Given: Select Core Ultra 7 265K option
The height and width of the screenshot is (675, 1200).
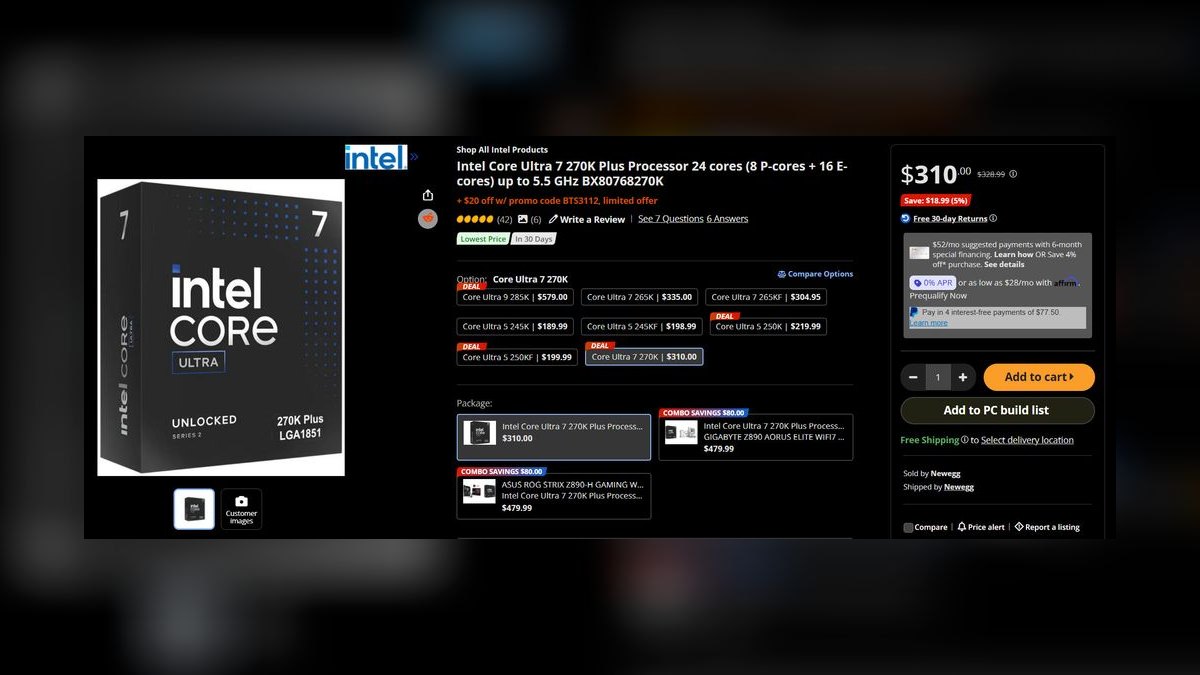Looking at the screenshot, I should click(639, 297).
